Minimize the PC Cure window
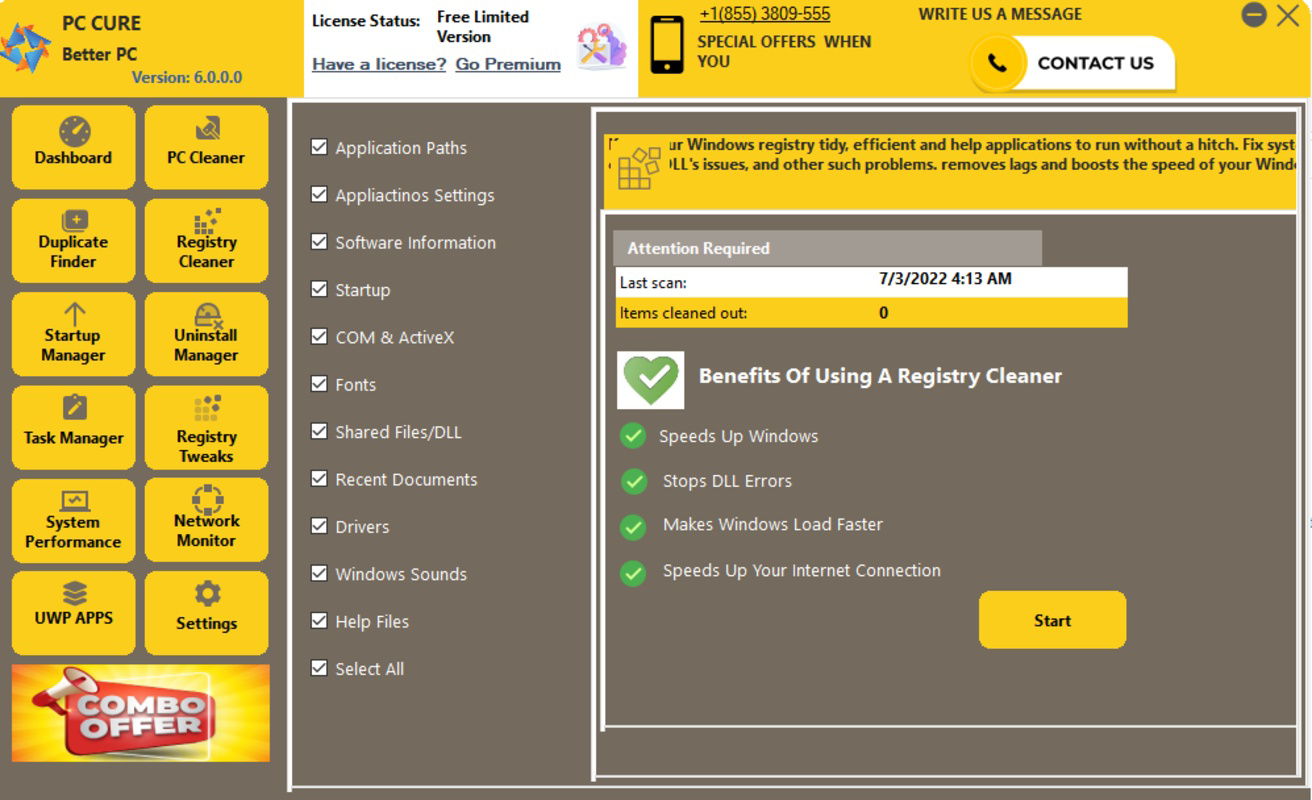The height and width of the screenshot is (800, 1312). (x=1254, y=14)
